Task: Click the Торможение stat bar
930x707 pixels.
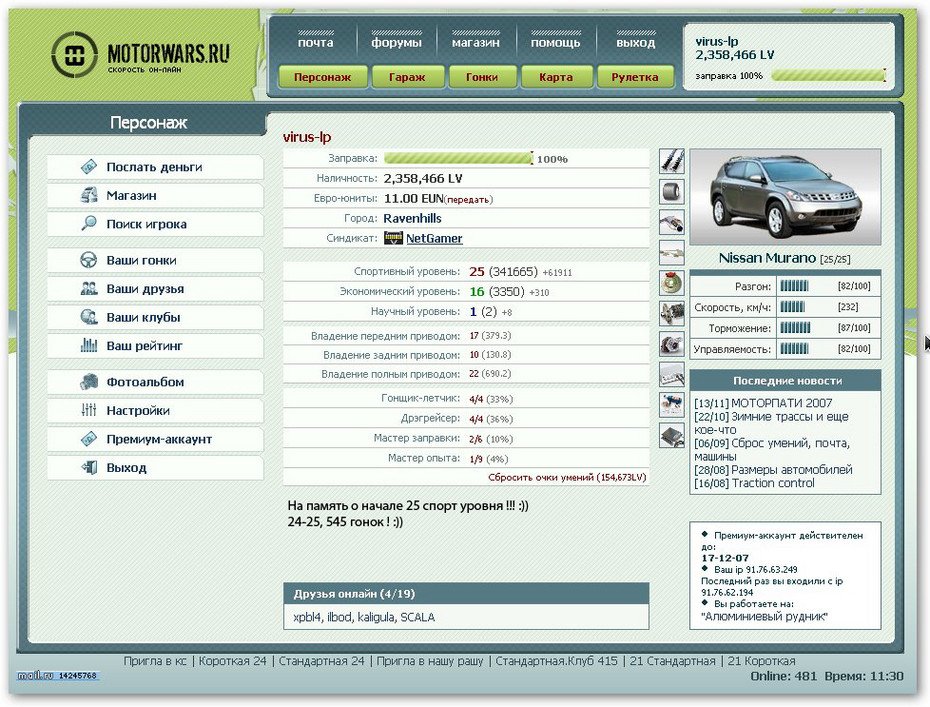Action: click(x=795, y=327)
